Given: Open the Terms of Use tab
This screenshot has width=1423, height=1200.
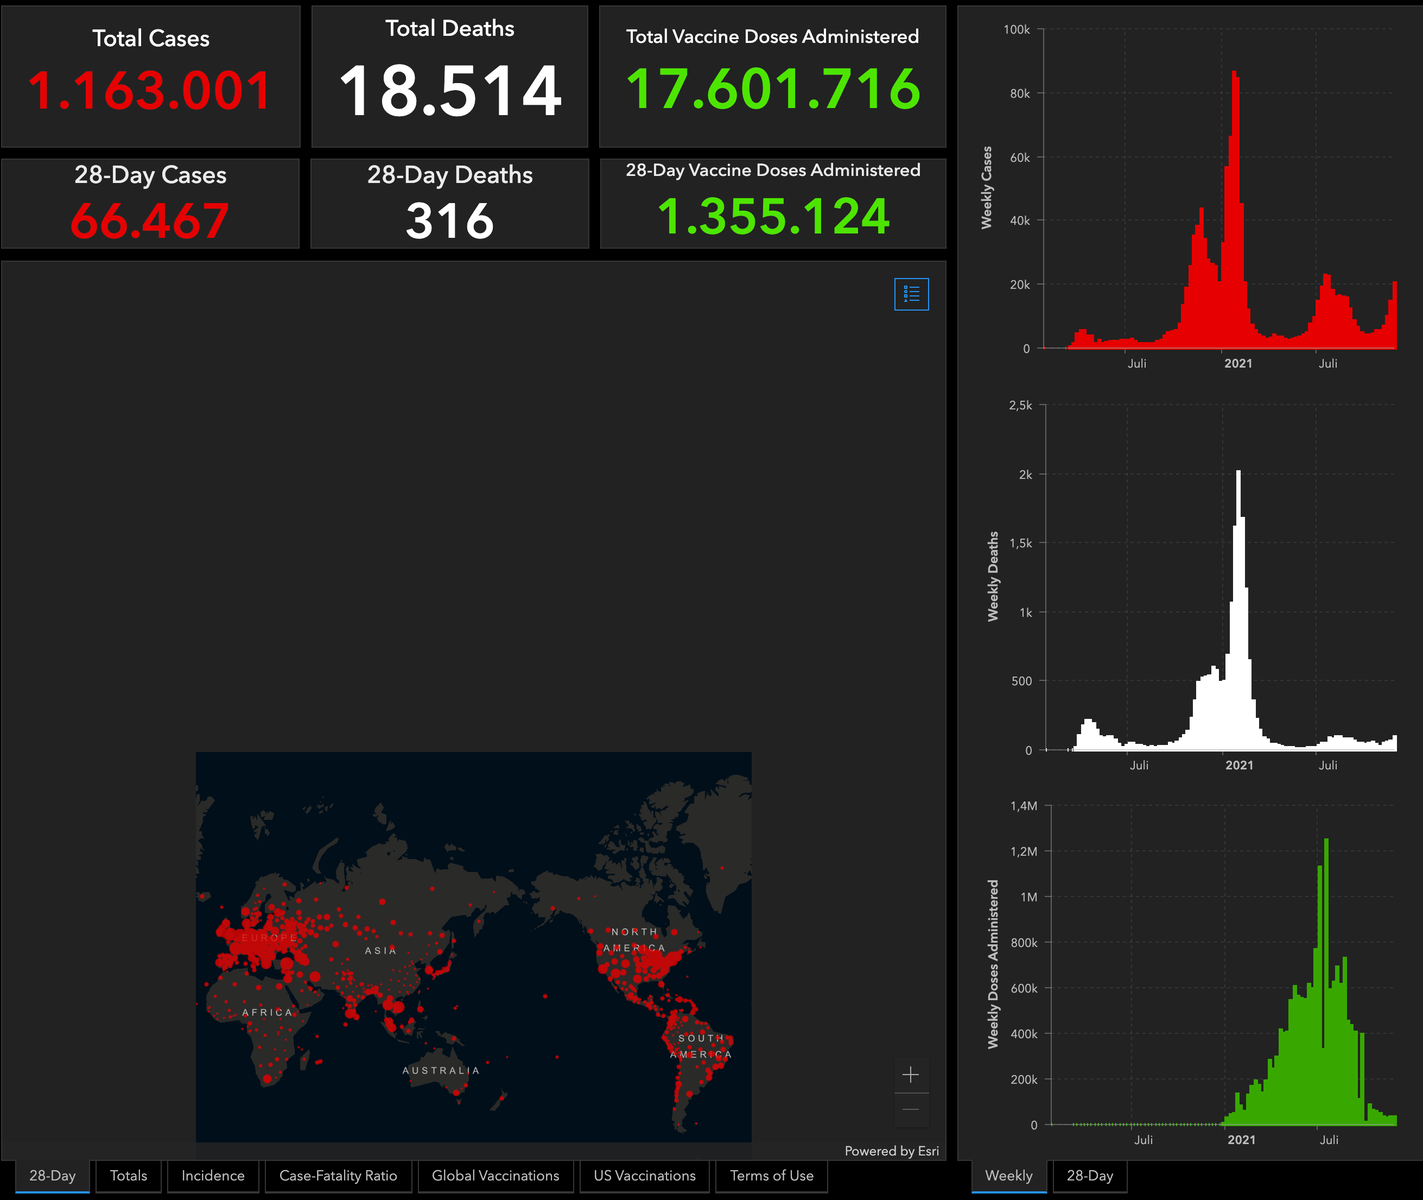Looking at the screenshot, I should [x=771, y=1176].
